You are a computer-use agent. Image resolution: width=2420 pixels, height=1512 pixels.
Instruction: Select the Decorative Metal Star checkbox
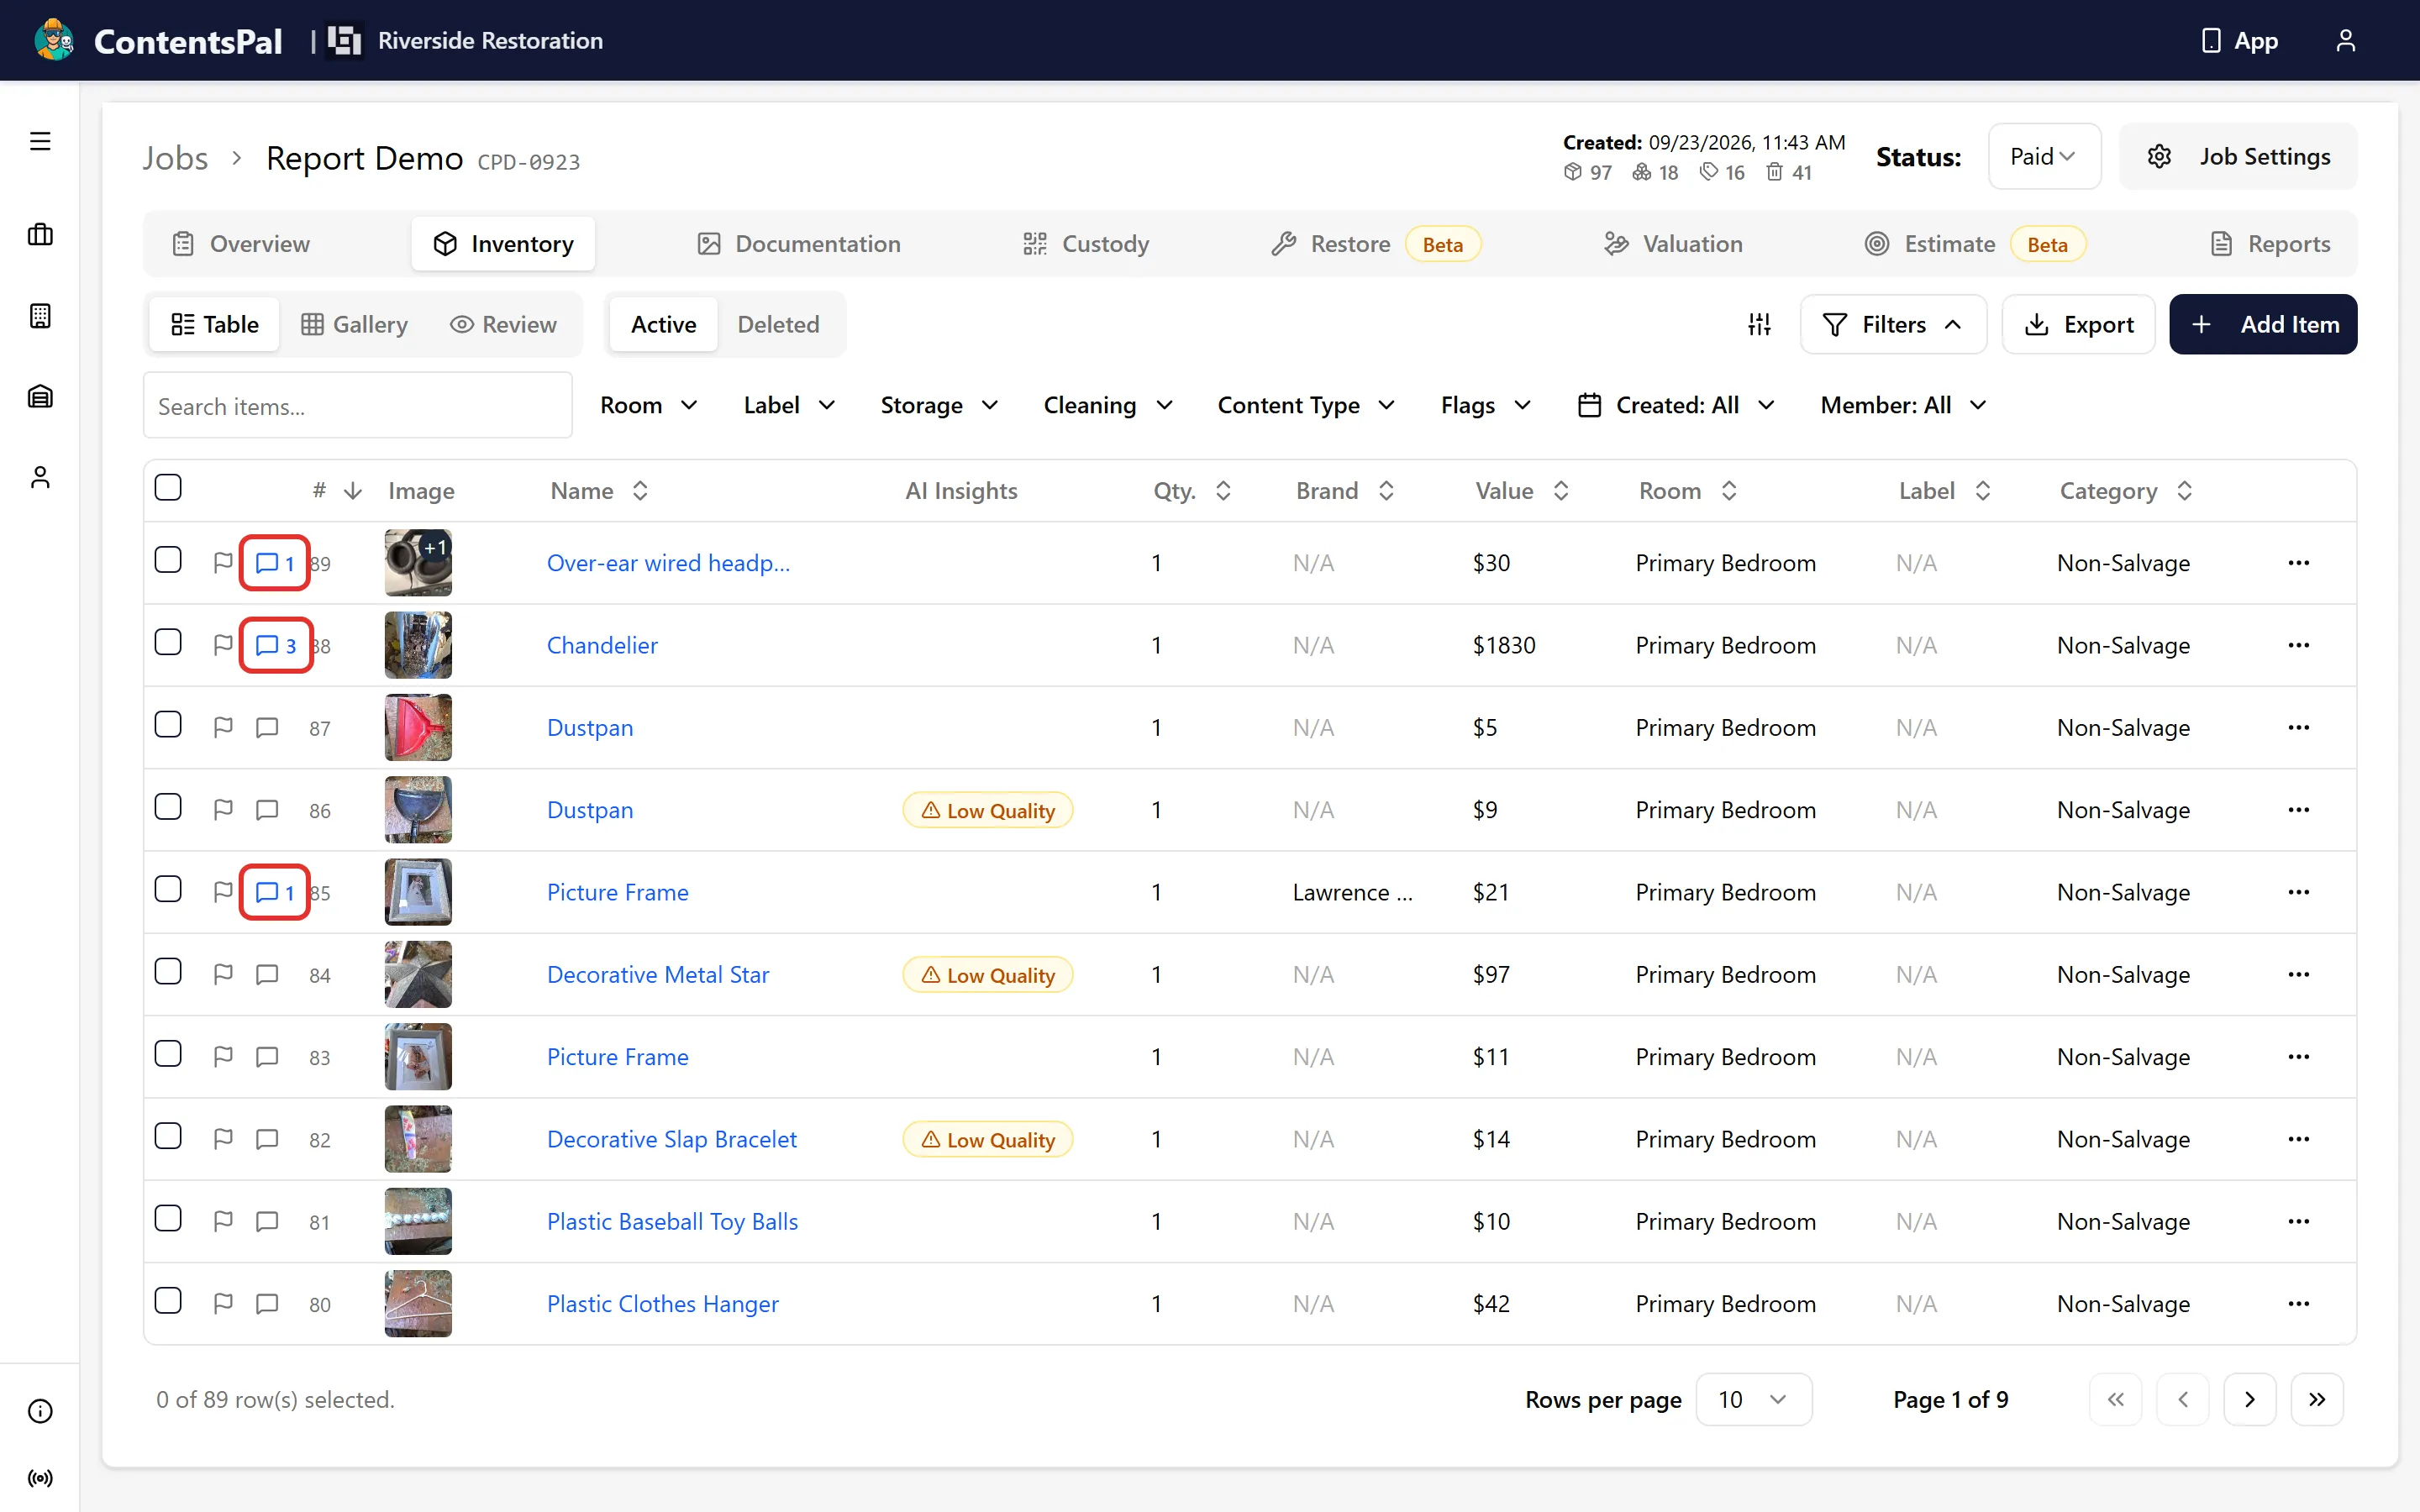coord(168,971)
